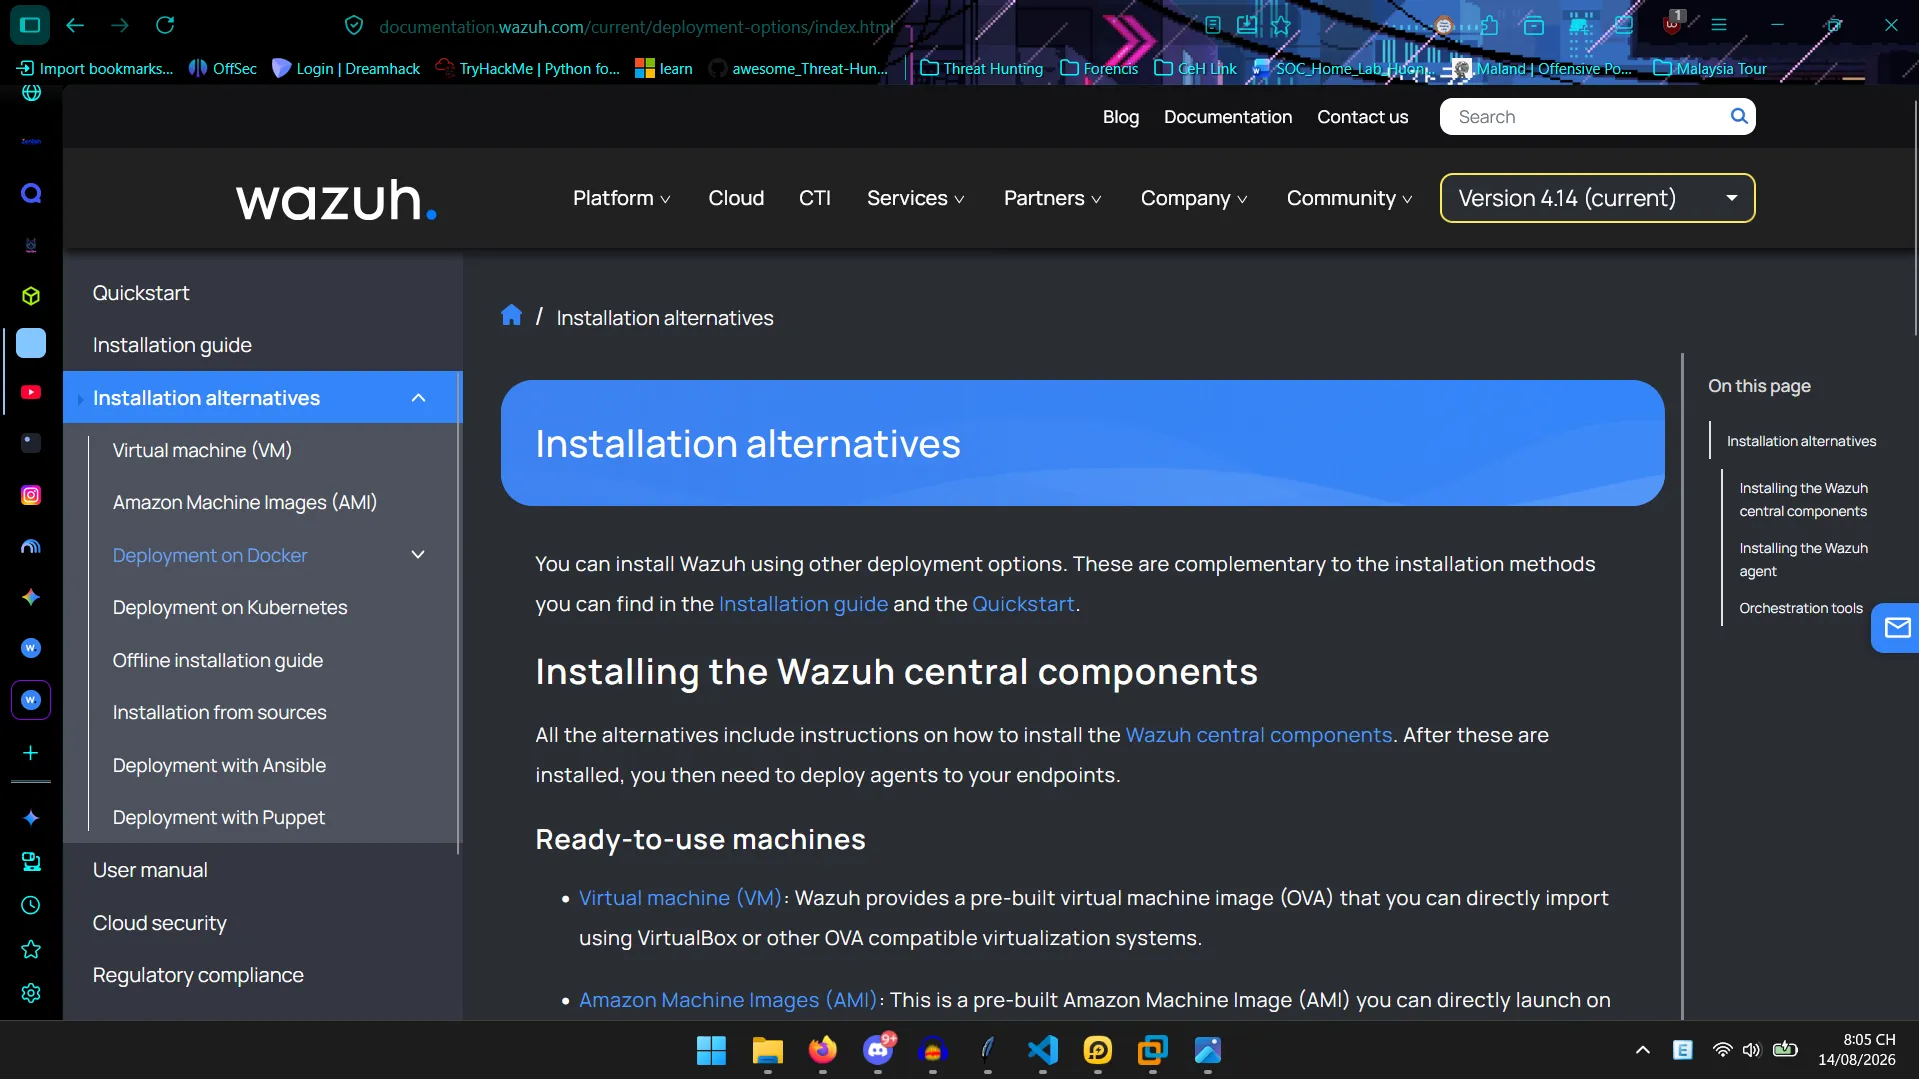Viewport: 1919px width, 1079px height.
Task: Add a new tab with the plus icon
Action: pos(31,753)
